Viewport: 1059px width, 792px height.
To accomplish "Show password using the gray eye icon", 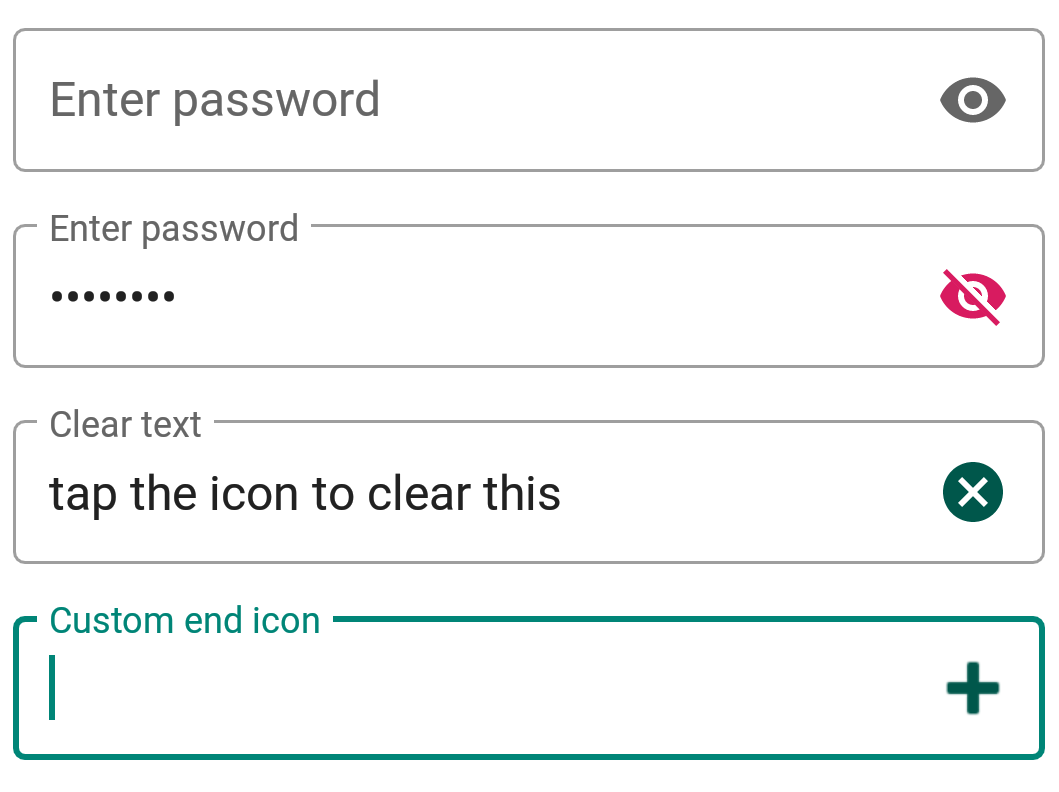I will 973,100.
